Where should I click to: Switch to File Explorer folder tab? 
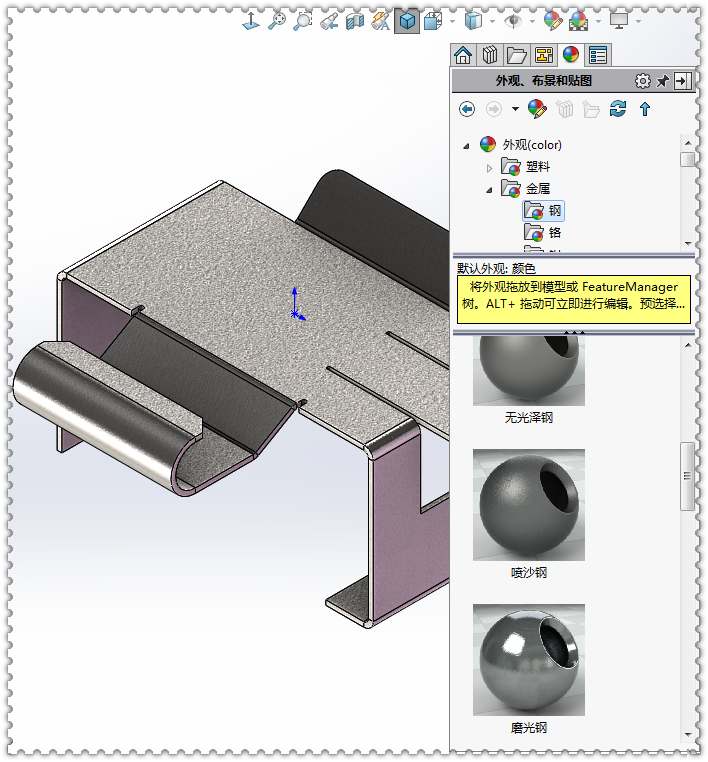pos(517,55)
